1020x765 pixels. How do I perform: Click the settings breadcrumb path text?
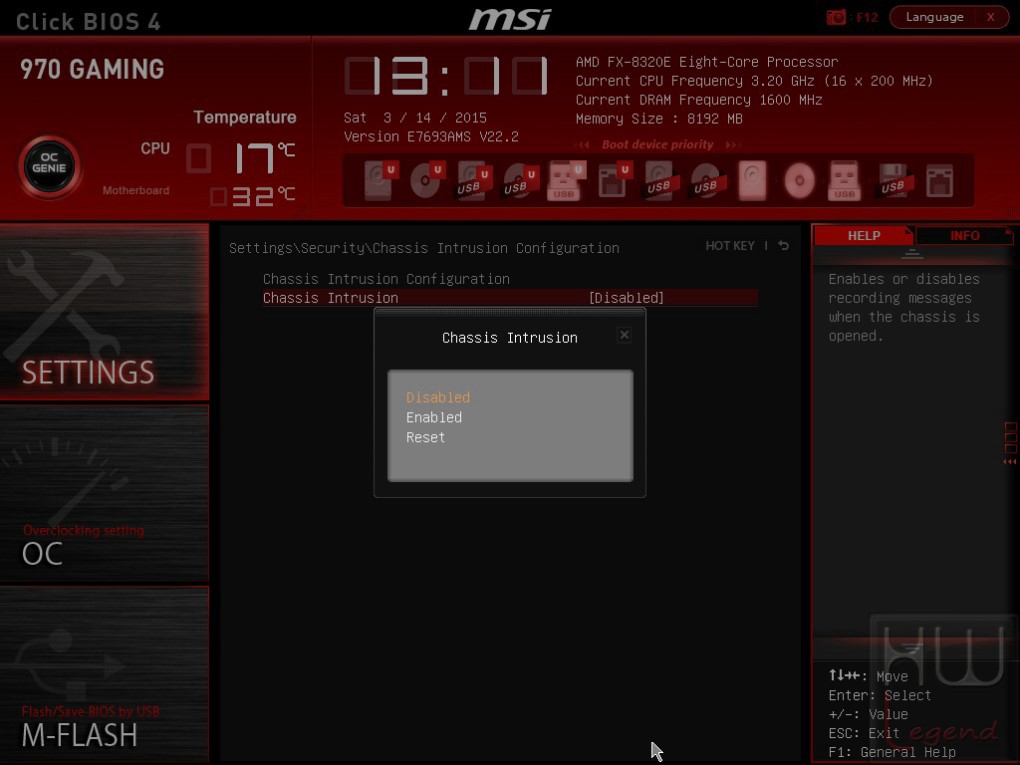click(x=424, y=248)
